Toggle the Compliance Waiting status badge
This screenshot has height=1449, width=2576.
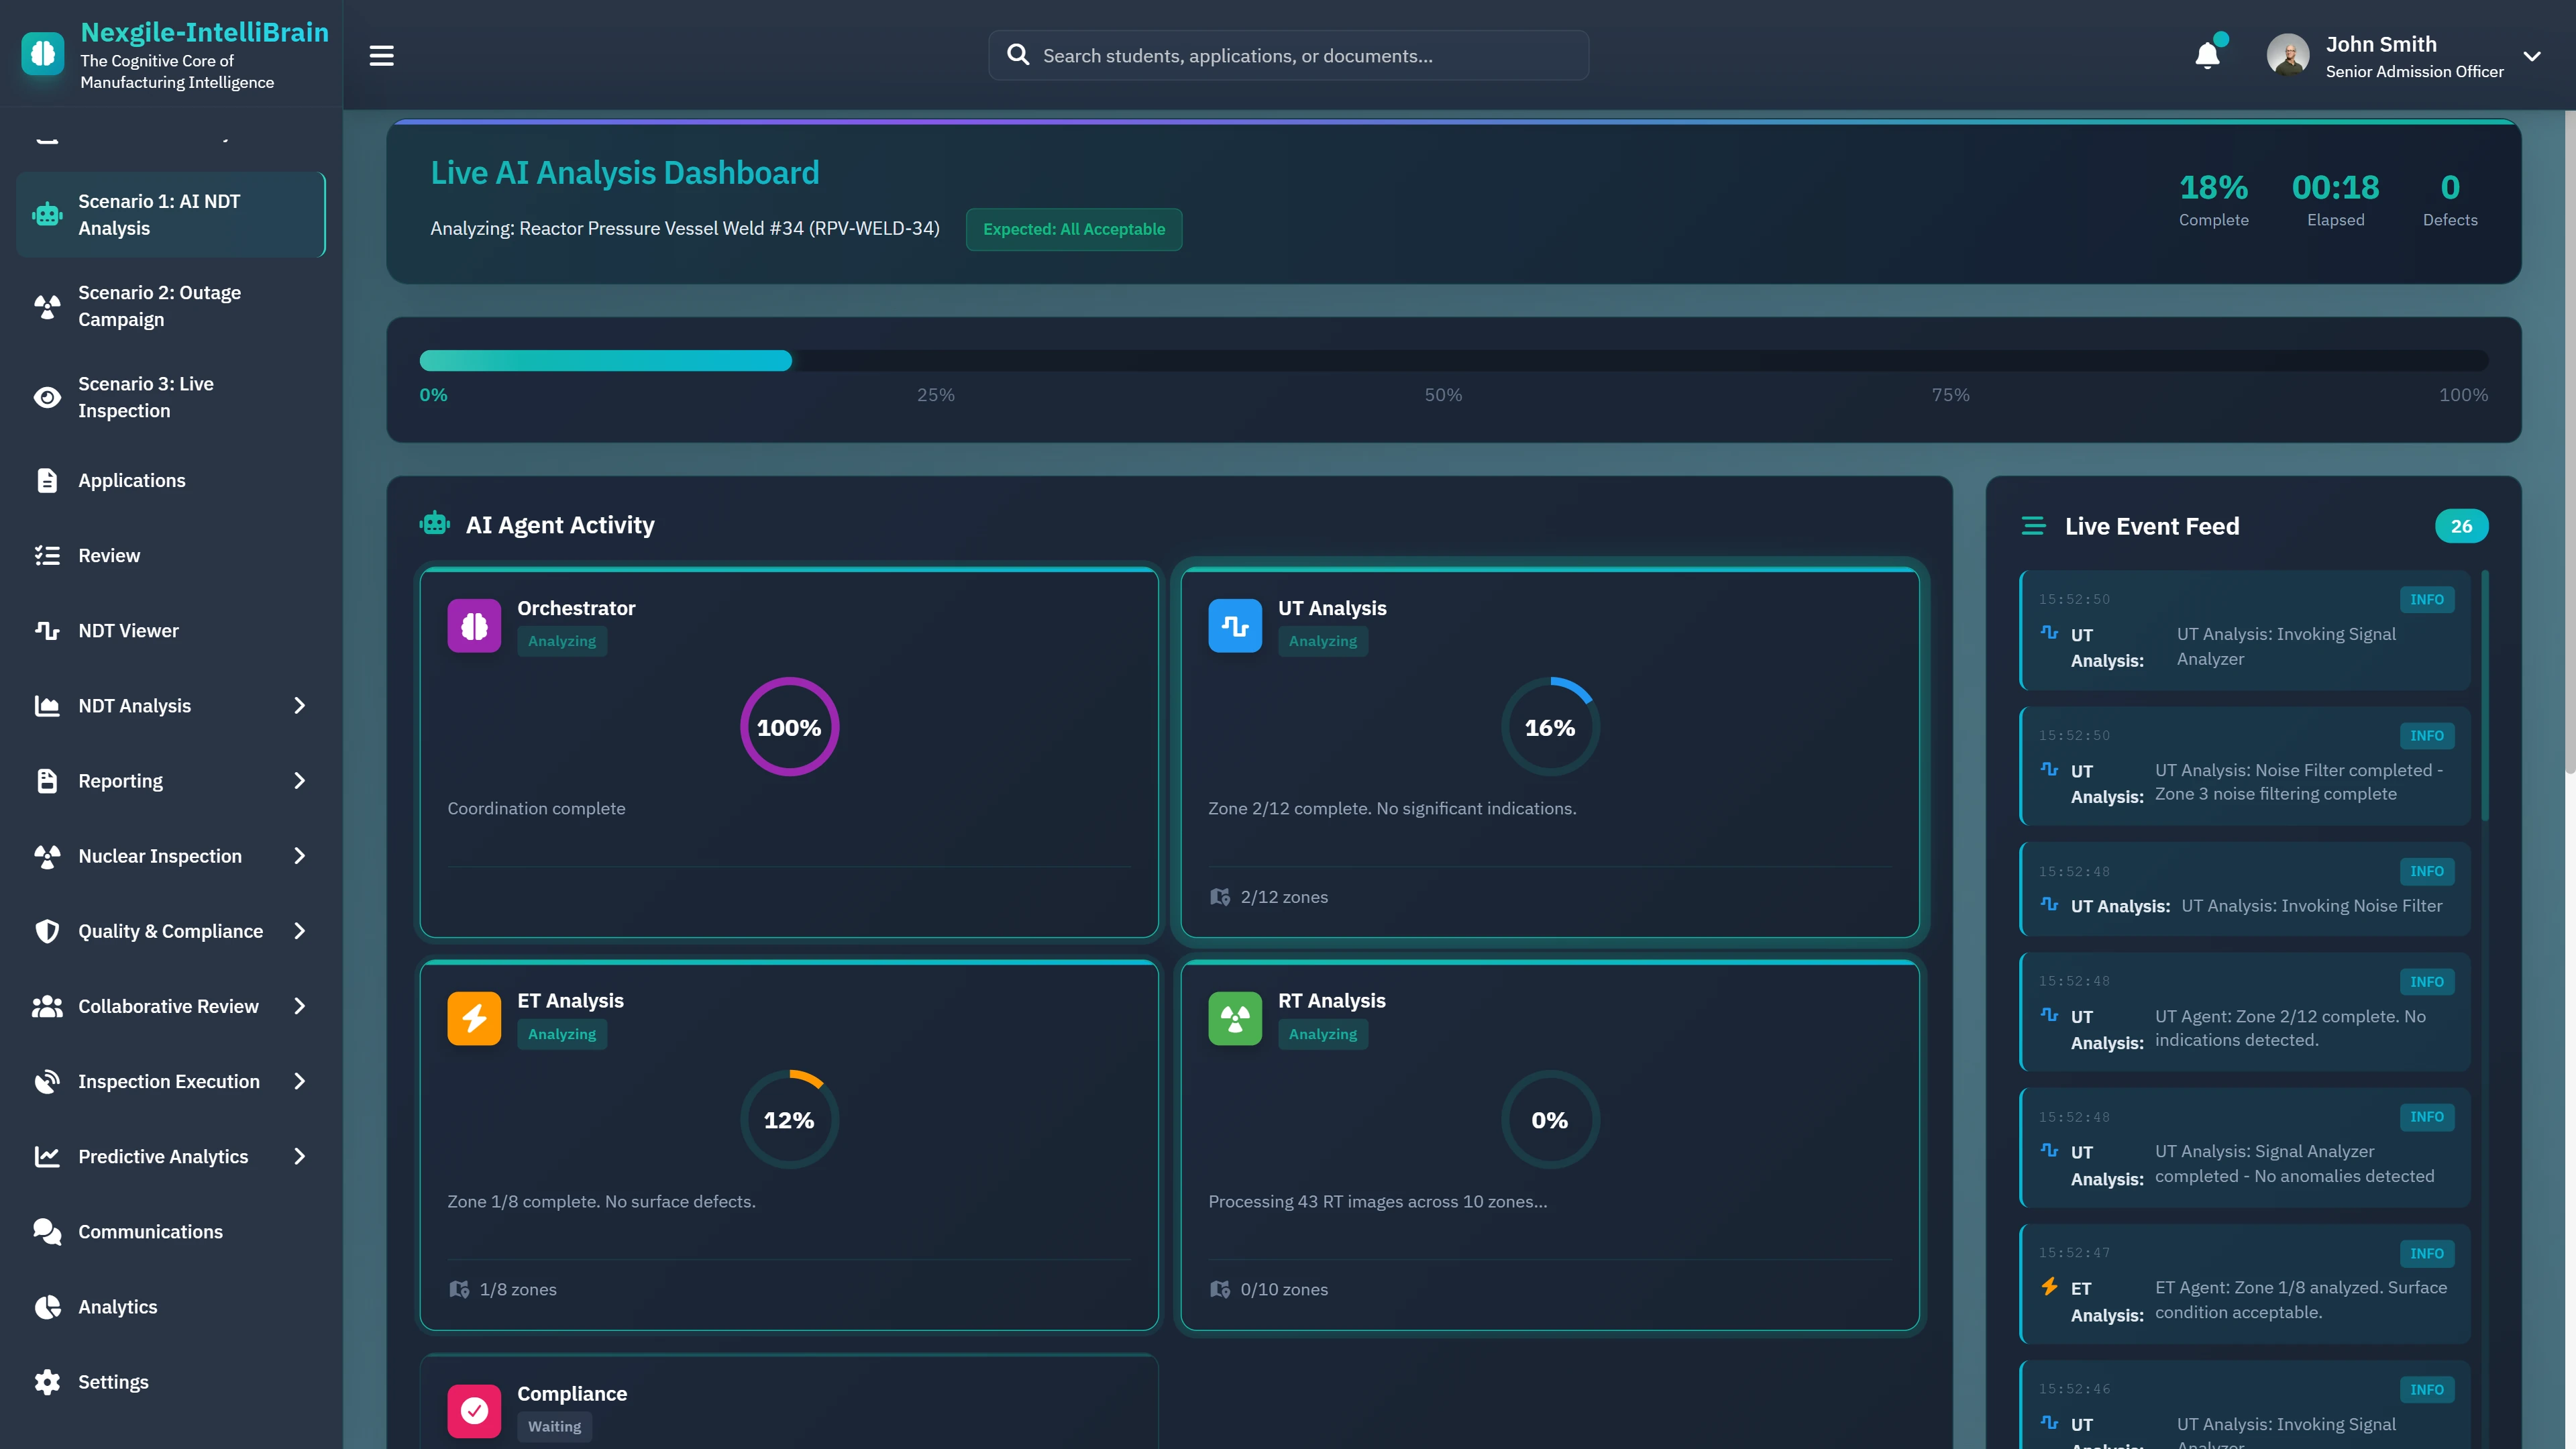tap(554, 1426)
